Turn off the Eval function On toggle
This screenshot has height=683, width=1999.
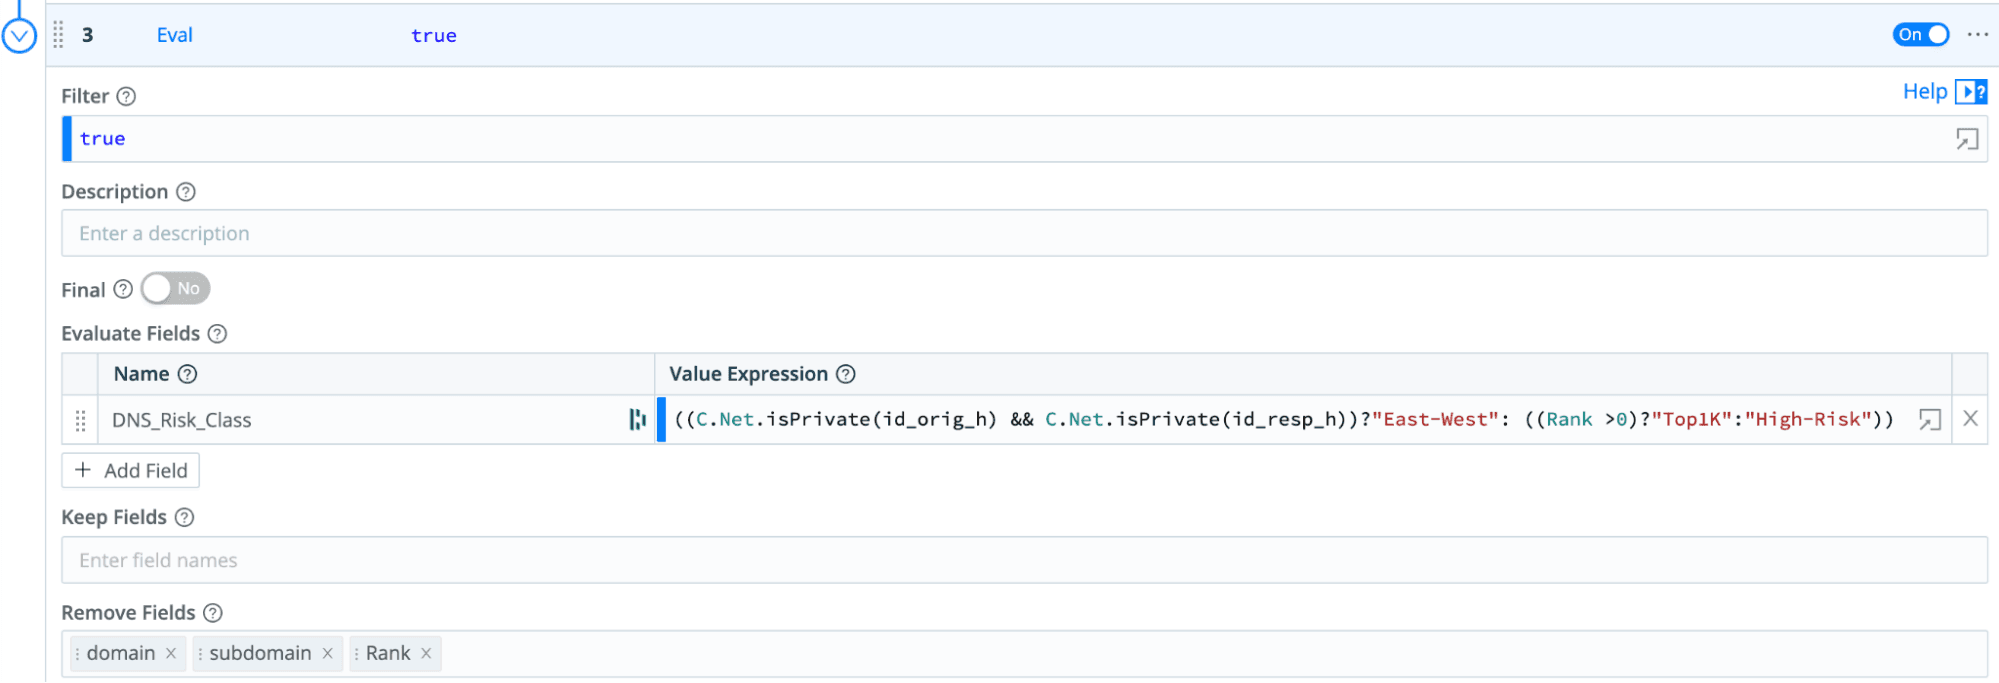pos(1920,35)
